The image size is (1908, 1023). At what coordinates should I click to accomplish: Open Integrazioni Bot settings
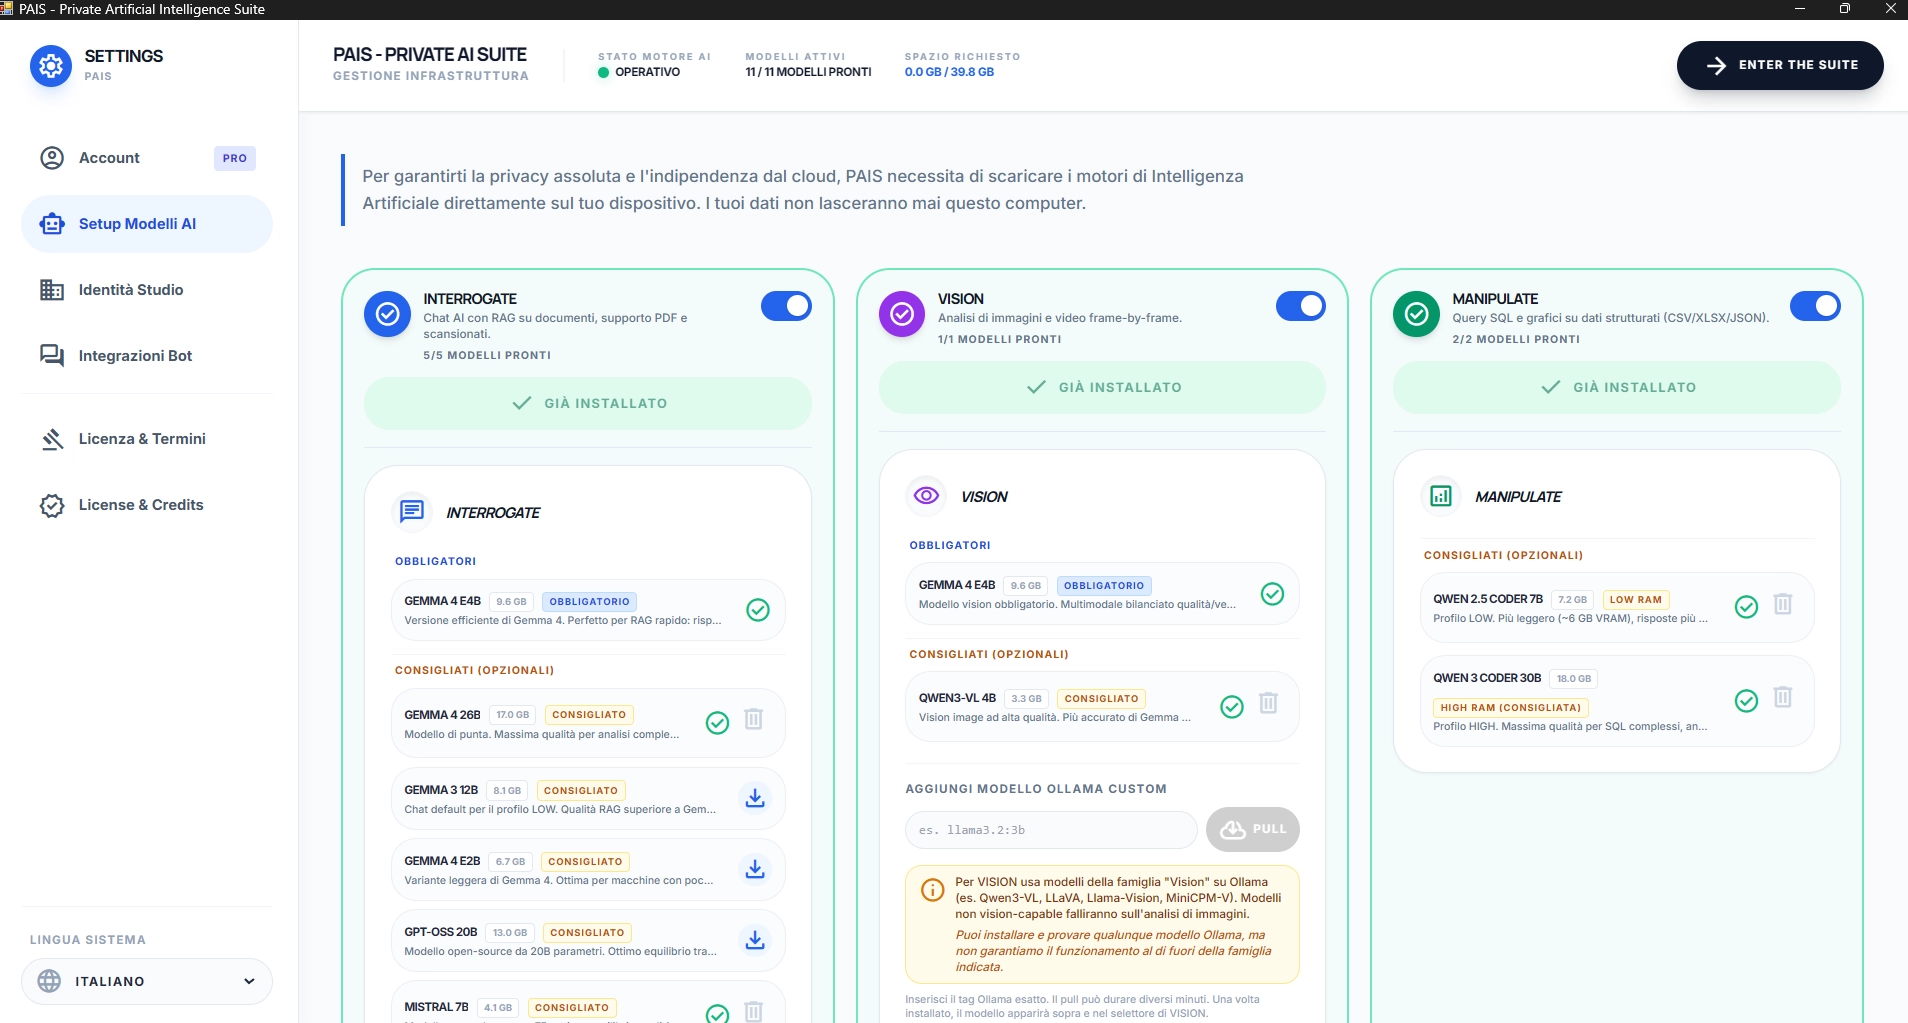[x=147, y=356]
